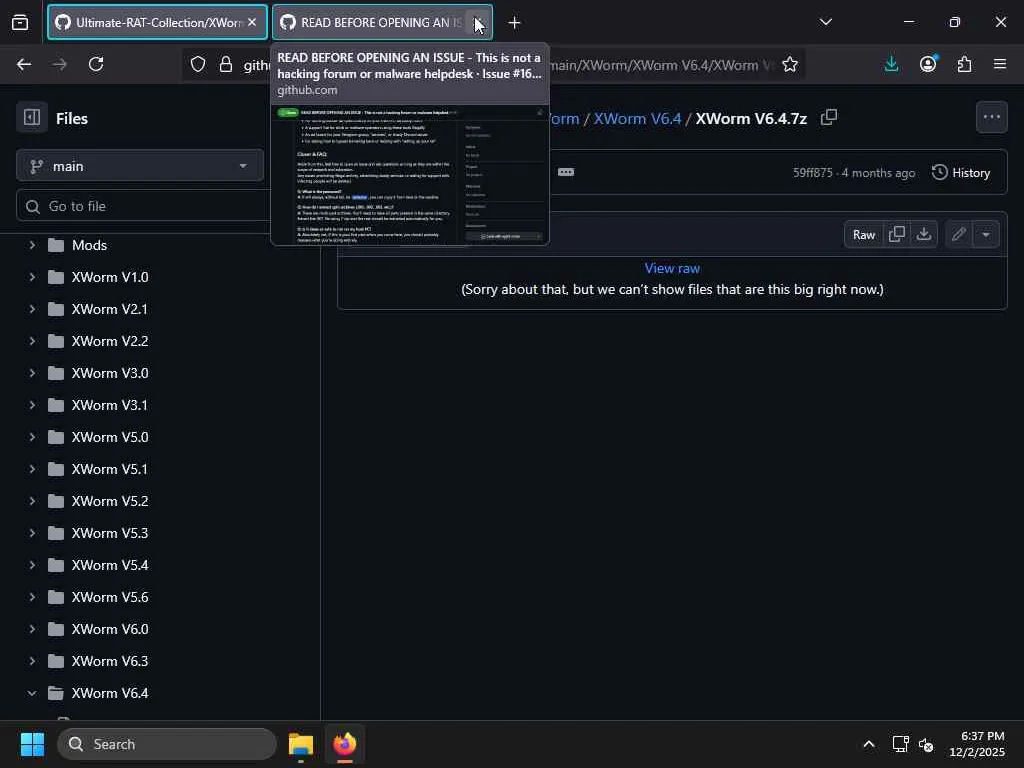Open the main branch selector dropdown
The width and height of the screenshot is (1024, 768).
click(140, 166)
